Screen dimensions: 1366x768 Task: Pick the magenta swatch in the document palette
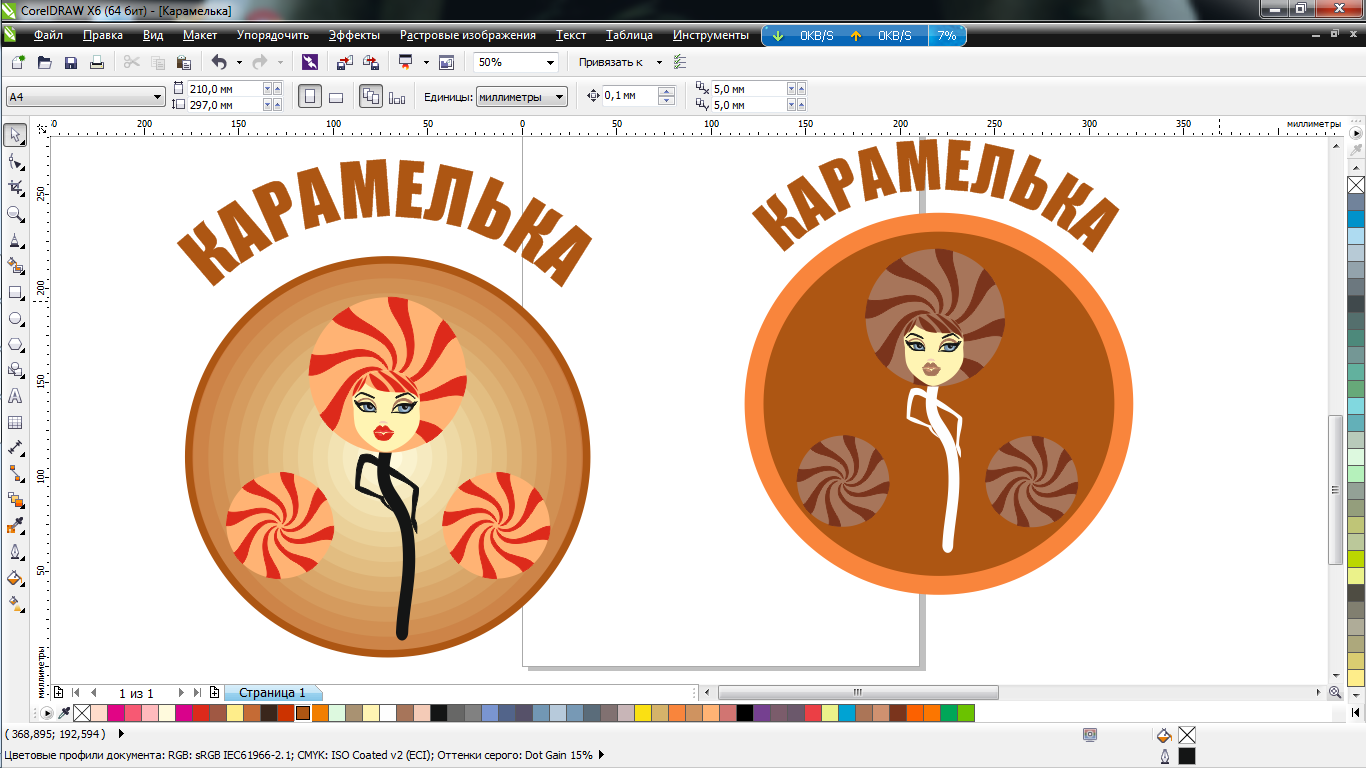116,713
